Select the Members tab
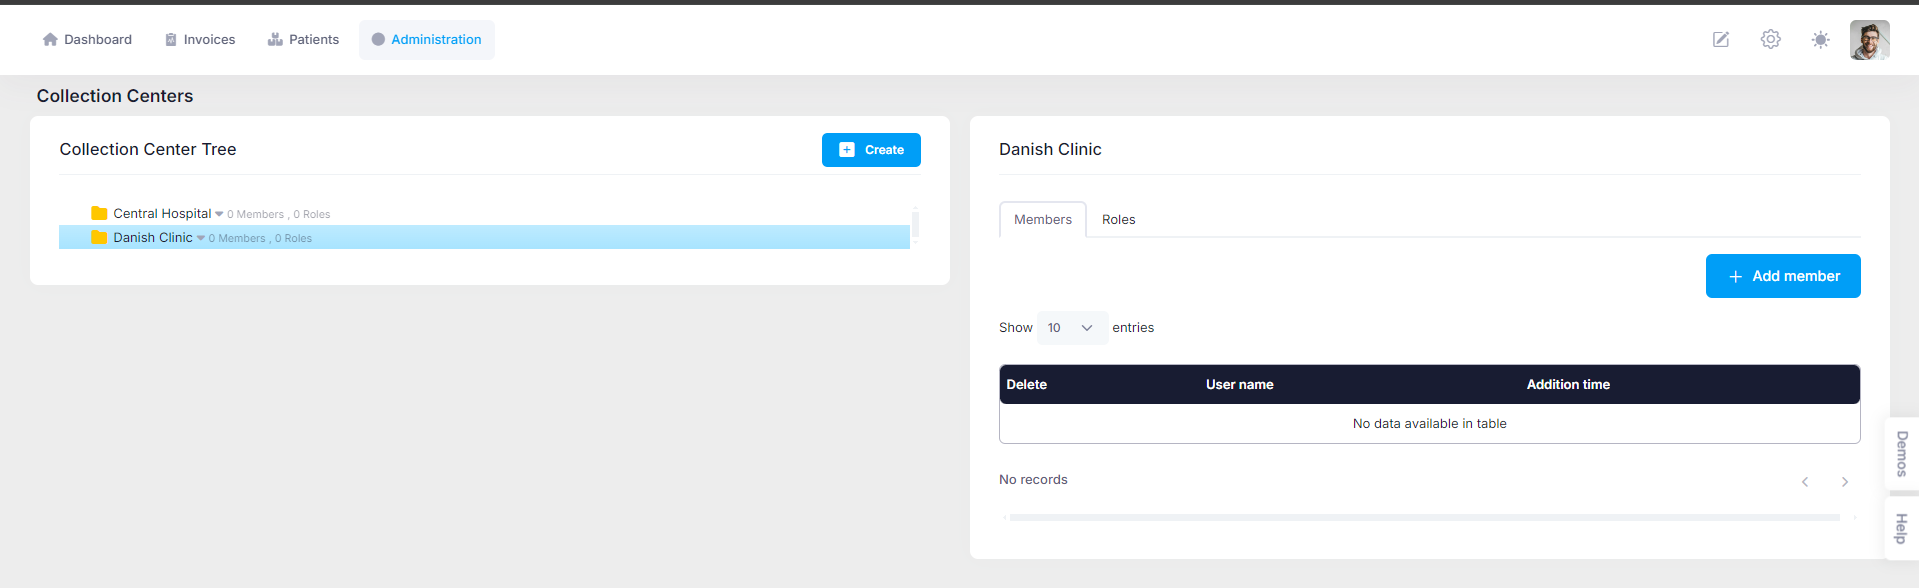This screenshot has height=588, width=1919. point(1042,220)
